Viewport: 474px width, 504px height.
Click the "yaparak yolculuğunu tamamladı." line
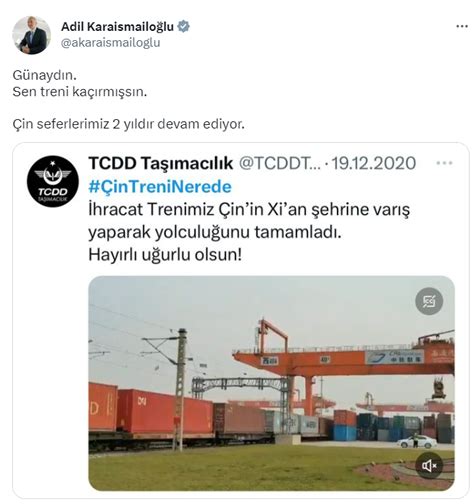coord(215,232)
